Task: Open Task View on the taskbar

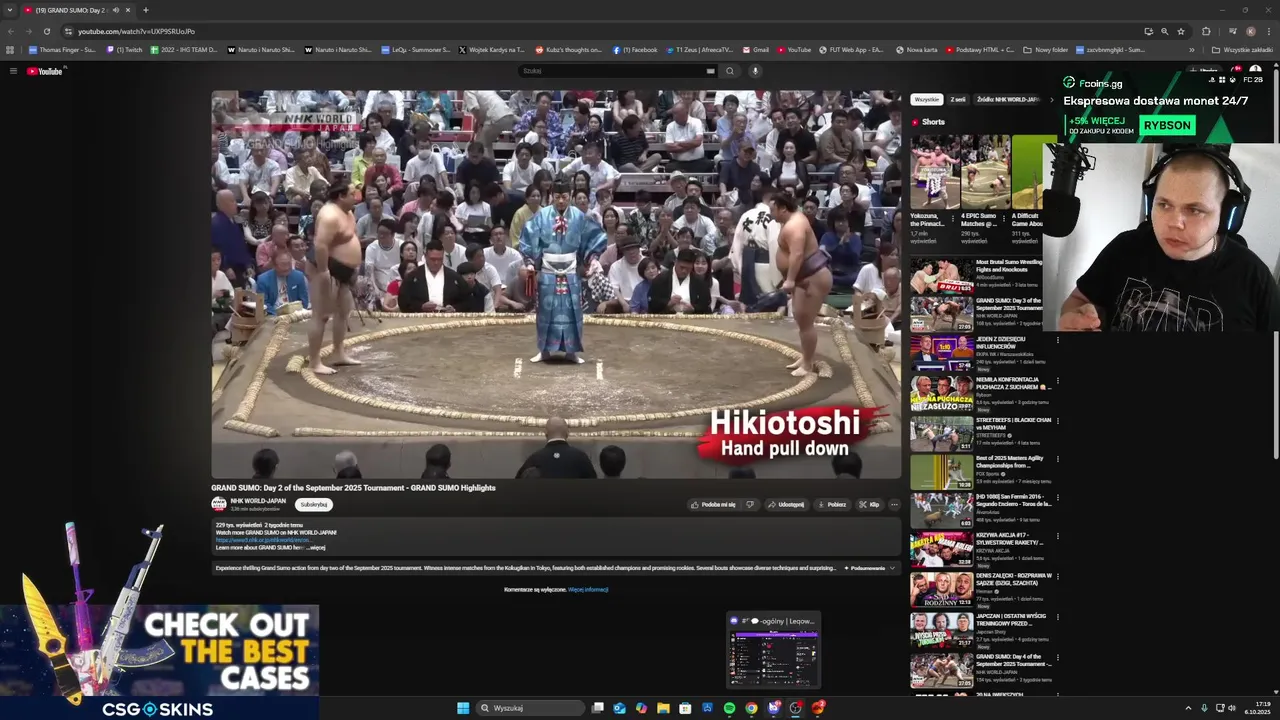Action: pyautogui.click(x=598, y=708)
